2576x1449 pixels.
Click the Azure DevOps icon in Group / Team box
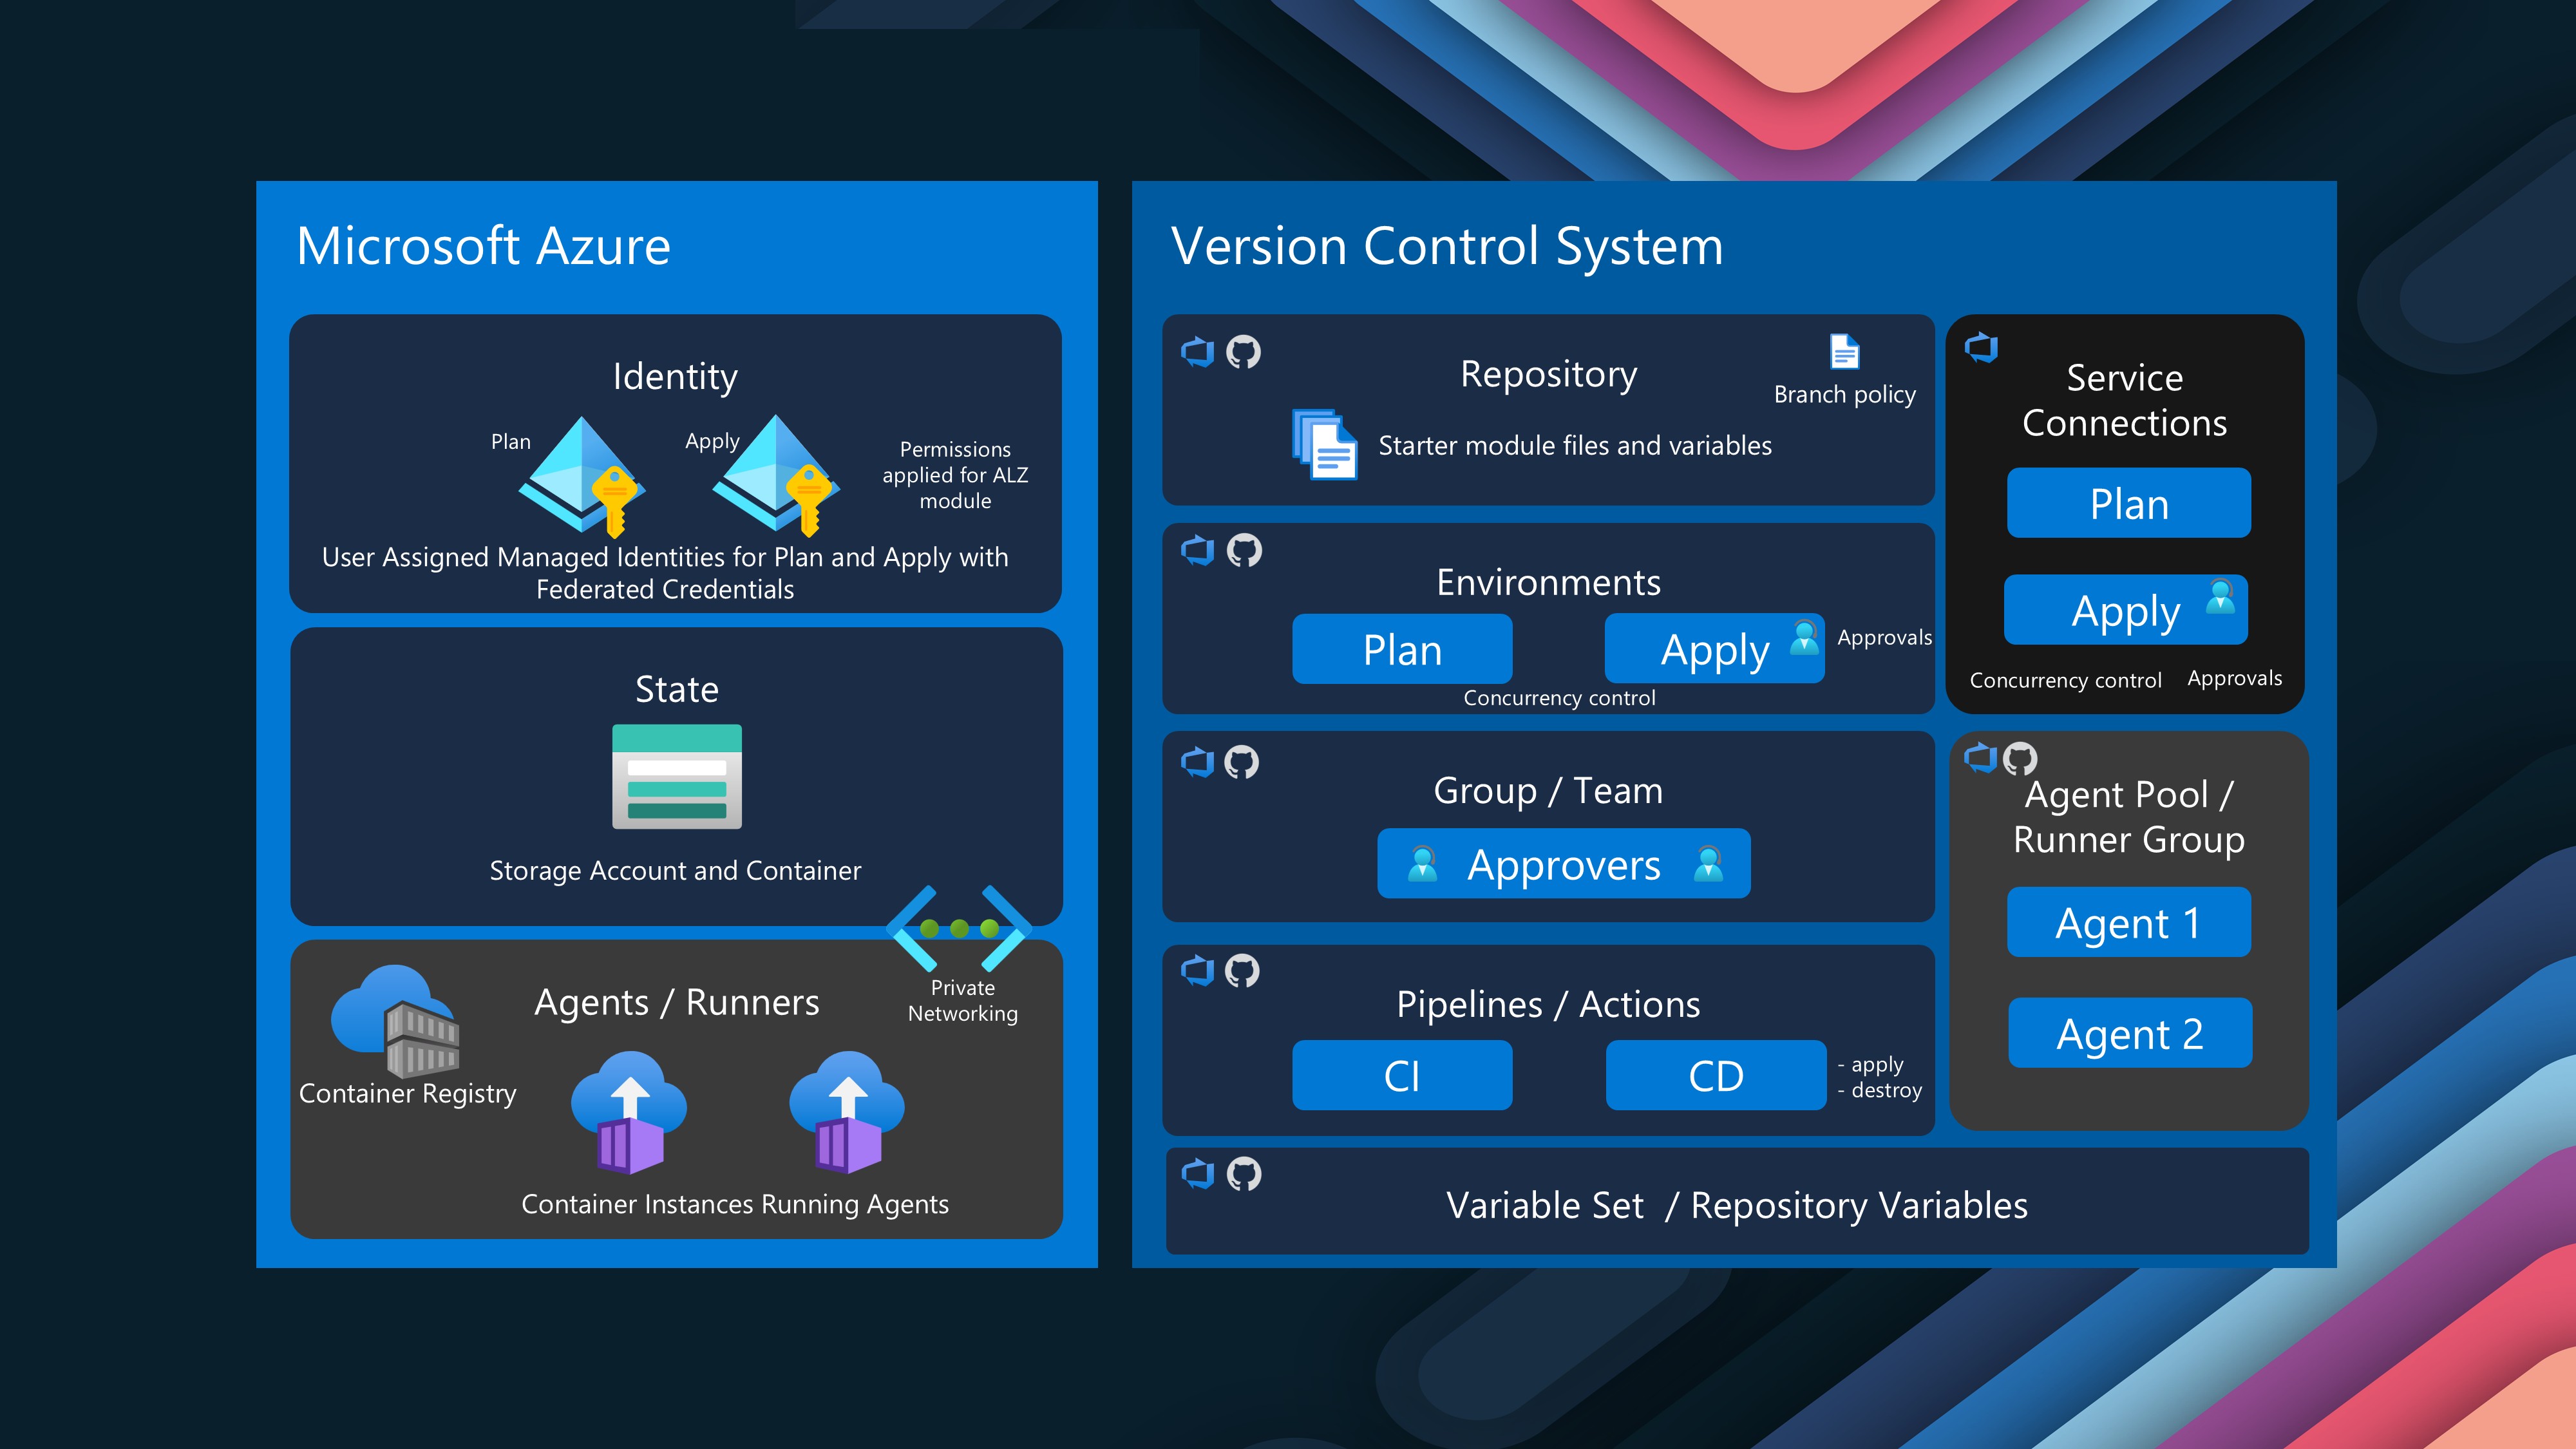(1198, 762)
